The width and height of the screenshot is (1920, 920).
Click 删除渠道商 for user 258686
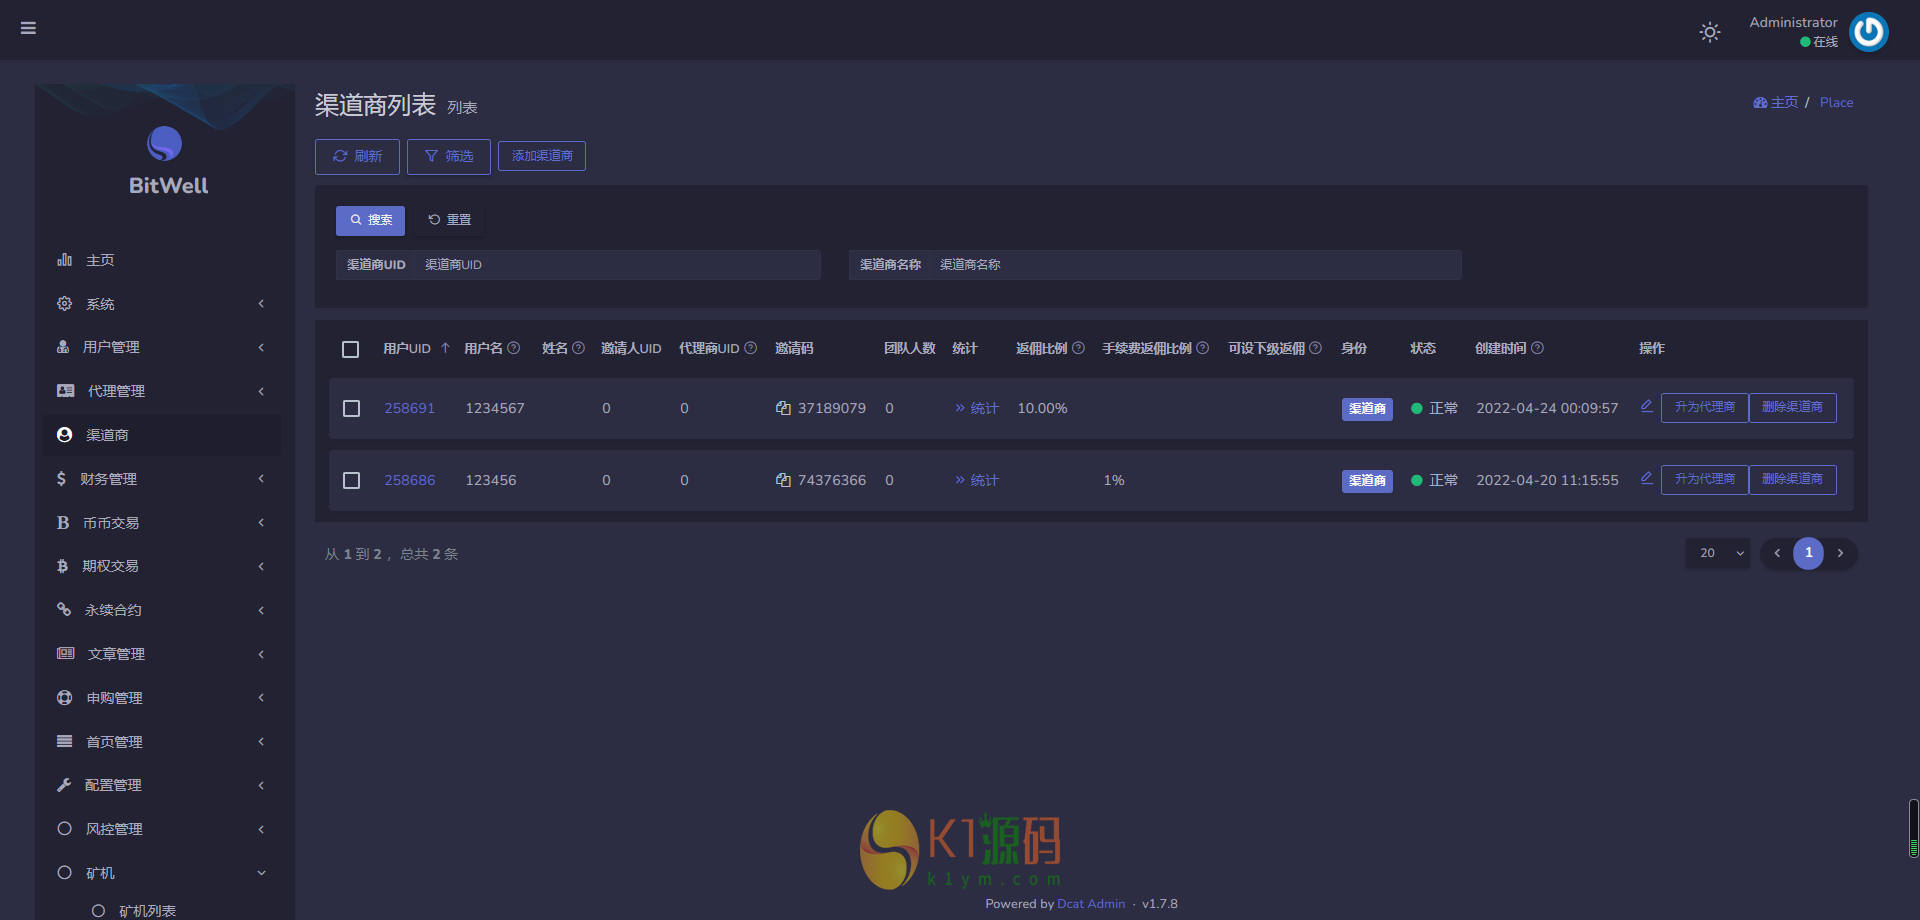pos(1792,480)
